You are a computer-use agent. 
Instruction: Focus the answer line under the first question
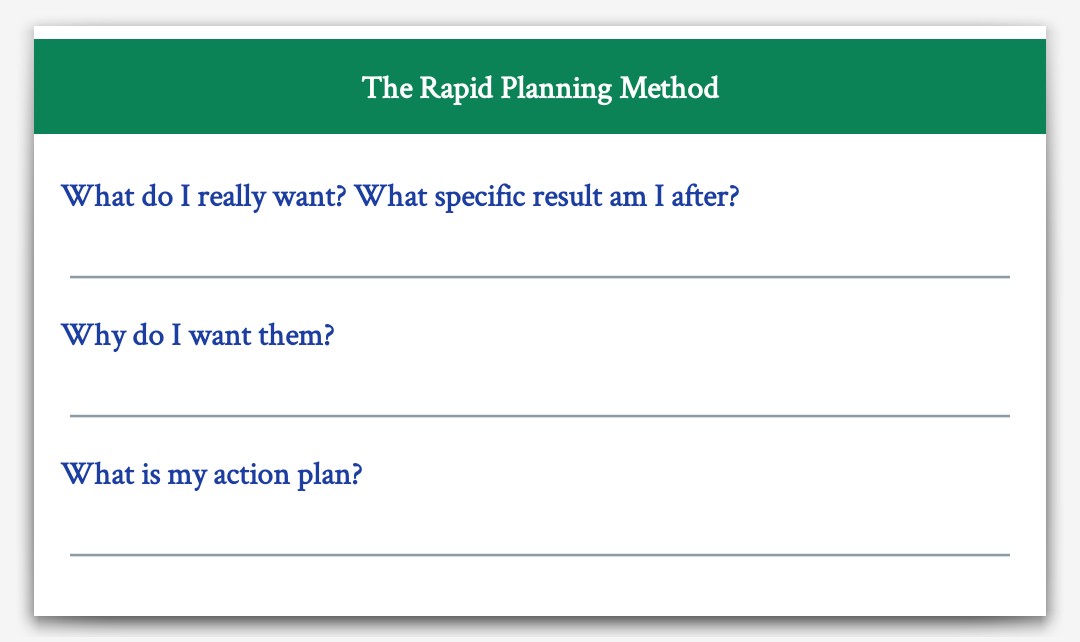tap(540, 277)
